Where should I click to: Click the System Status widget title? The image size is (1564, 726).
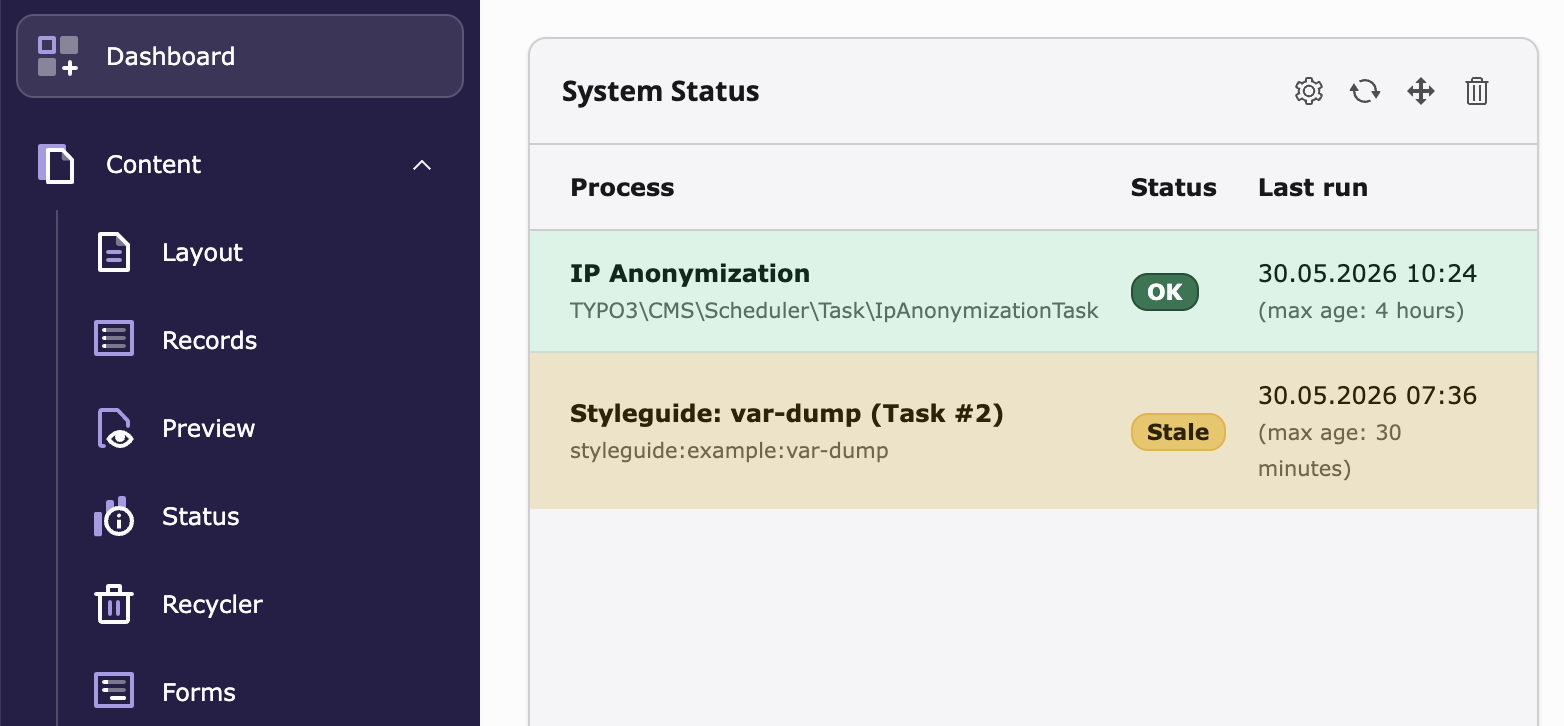pyautogui.click(x=660, y=92)
